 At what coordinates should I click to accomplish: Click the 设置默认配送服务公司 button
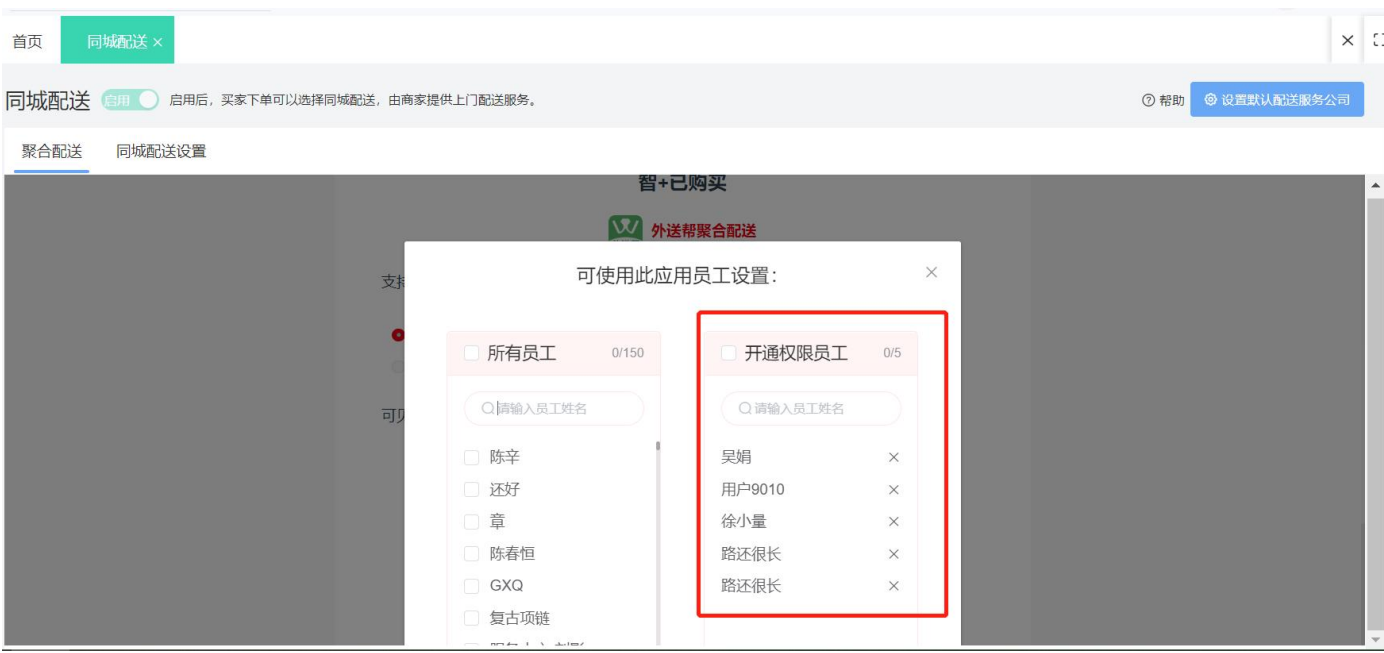pyautogui.click(x=1277, y=100)
